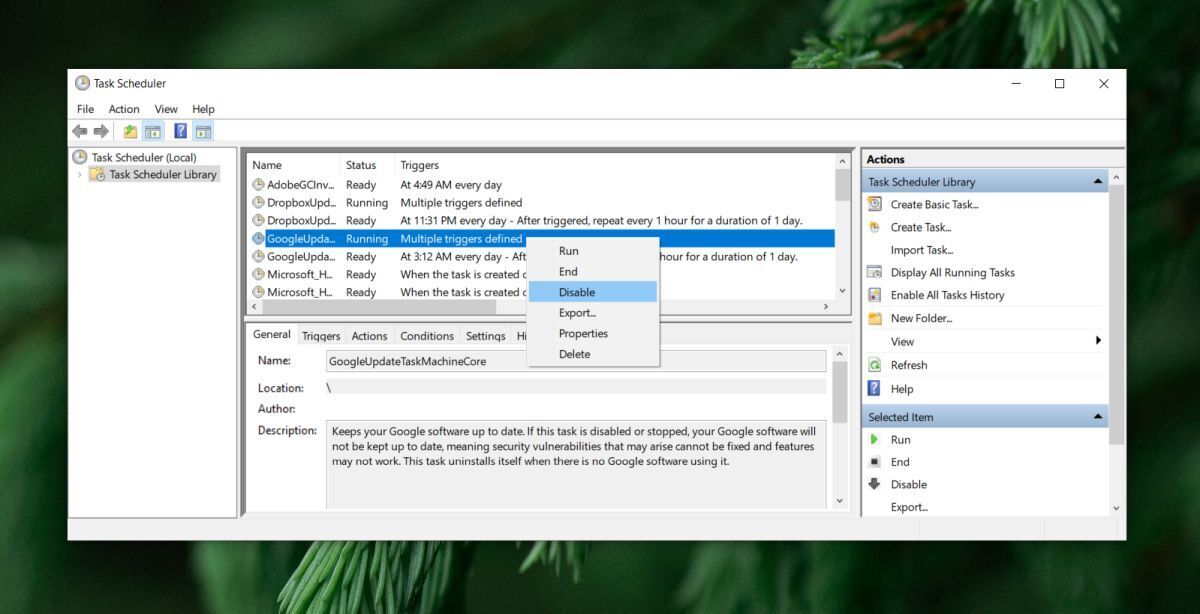Click the green Refresh icon
The height and width of the screenshot is (614, 1200).
pyautogui.click(x=875, y=365)
